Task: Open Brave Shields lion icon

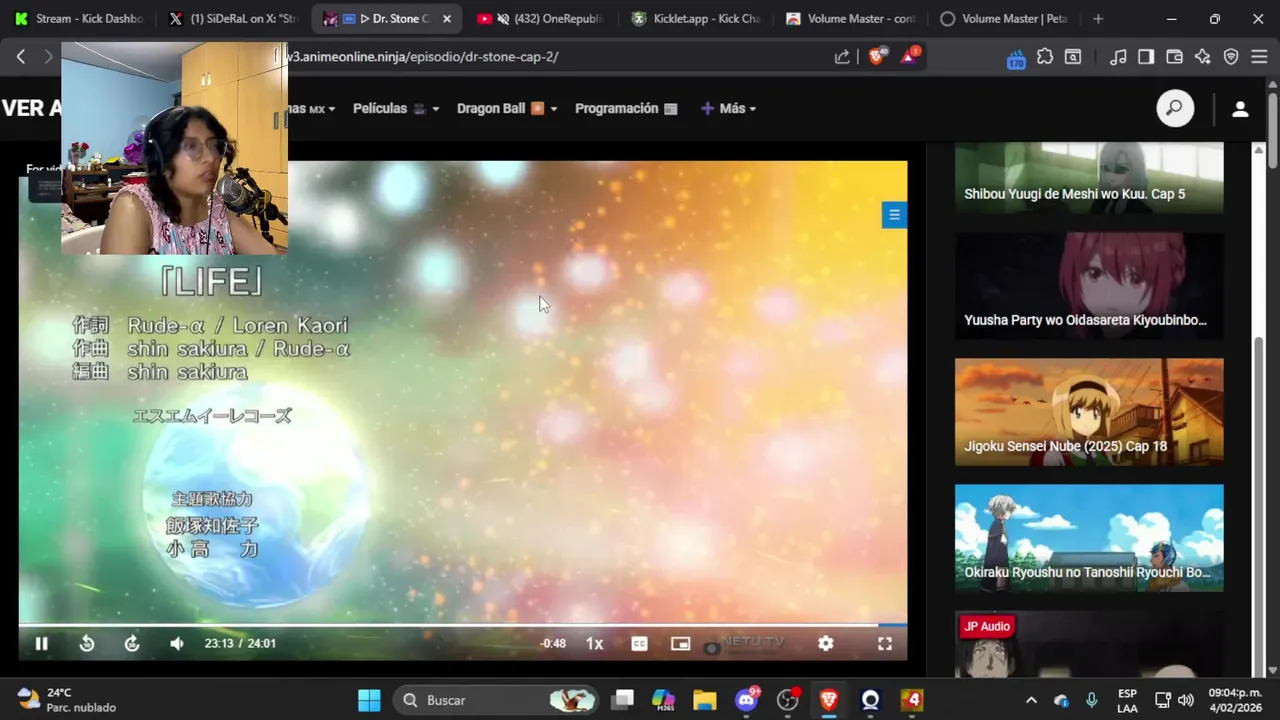Action: [877, 57]
